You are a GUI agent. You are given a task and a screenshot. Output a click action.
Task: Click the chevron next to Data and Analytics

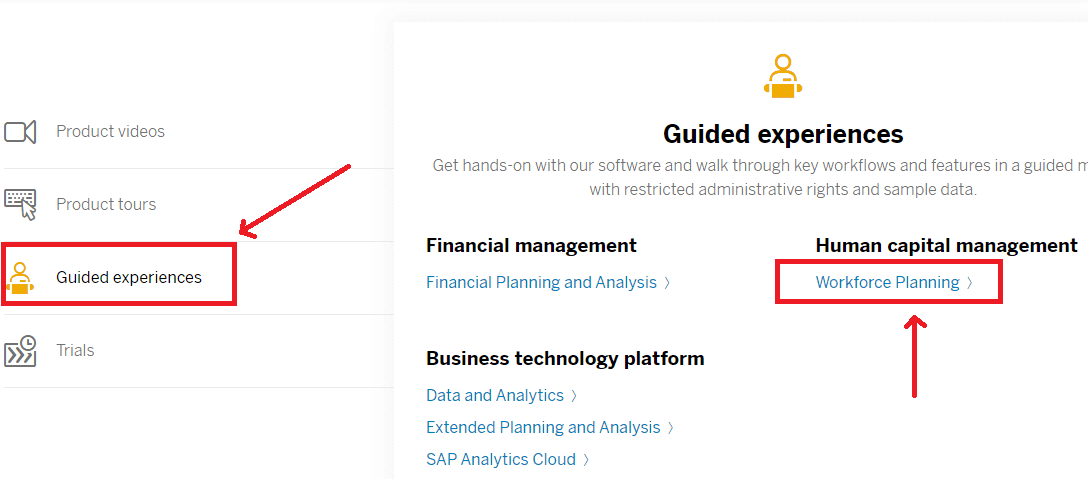pos(575,396)
